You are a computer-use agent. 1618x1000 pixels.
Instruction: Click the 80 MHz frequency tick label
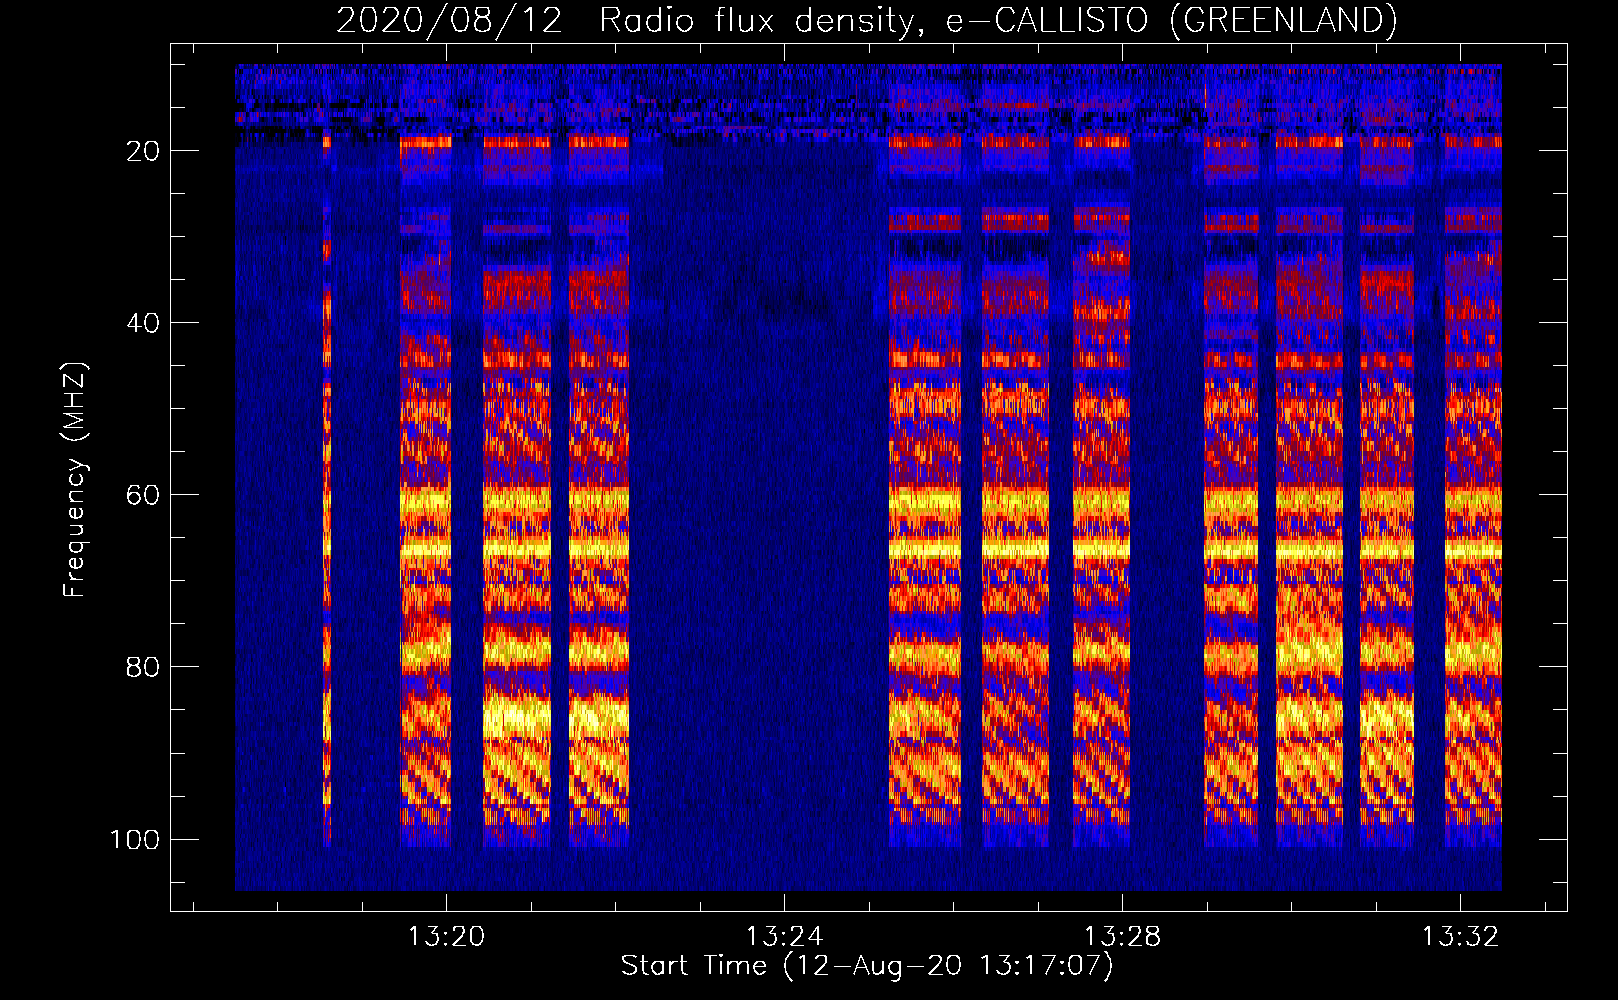click(x=143, y=667)
